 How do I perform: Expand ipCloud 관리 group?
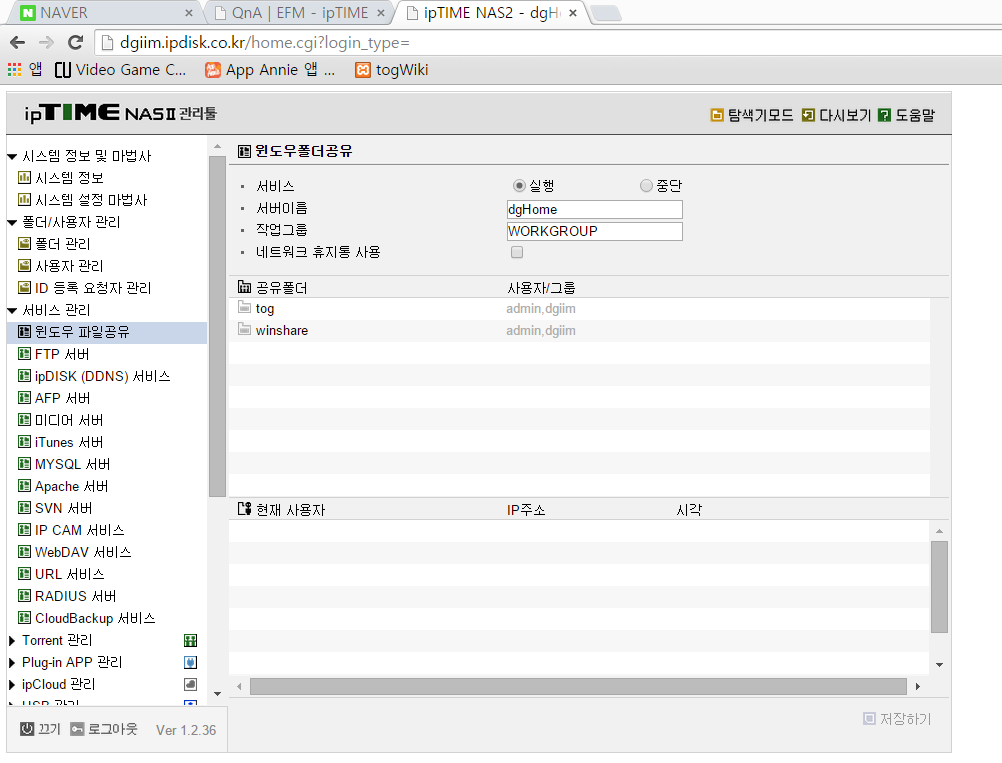(12, 684)
